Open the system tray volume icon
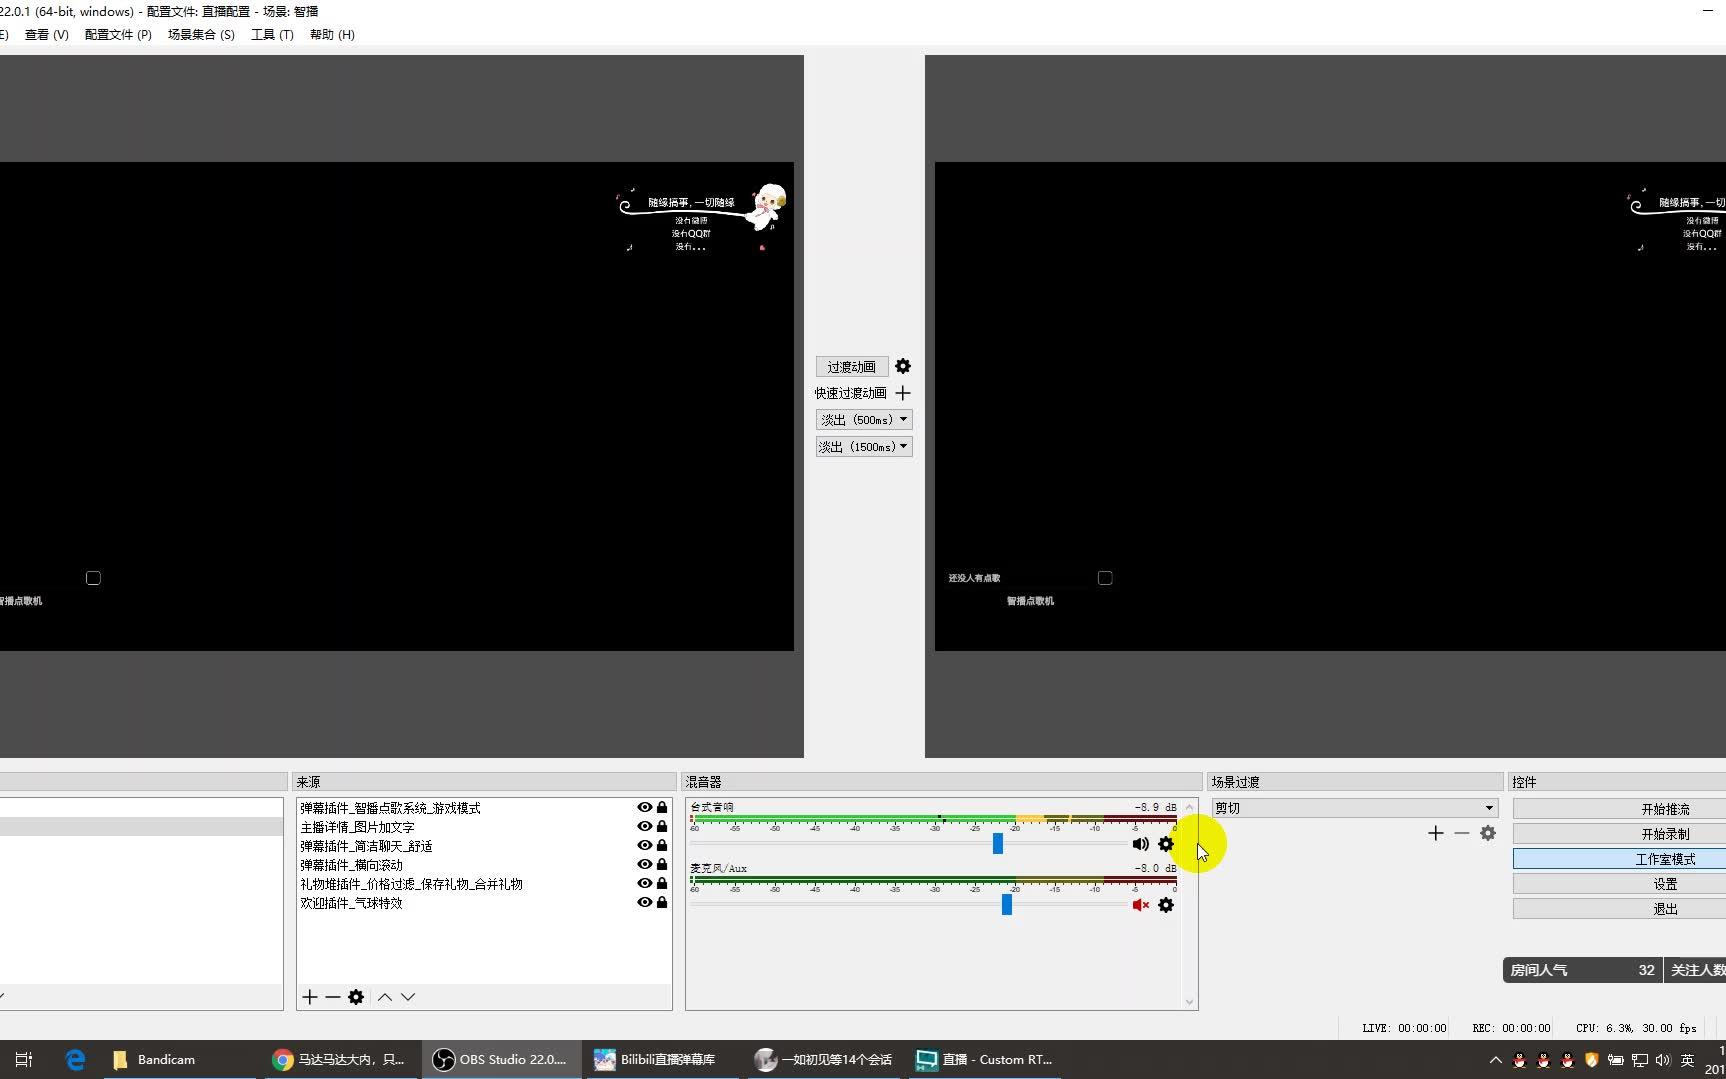1726x1079 pixels. pyautogui.click(x=1663, y=1060)
